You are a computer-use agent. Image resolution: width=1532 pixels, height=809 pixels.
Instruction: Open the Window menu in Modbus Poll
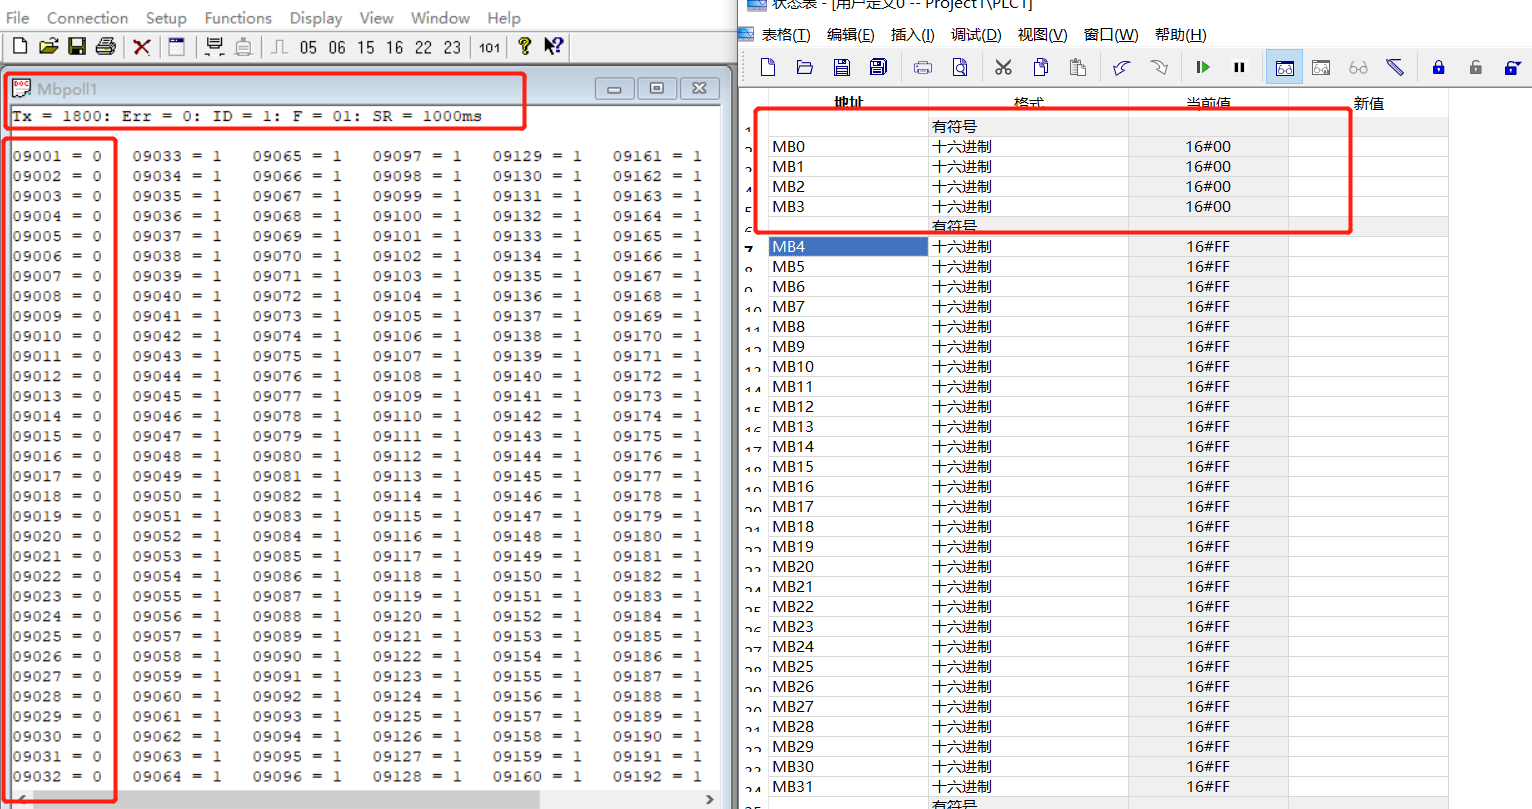point(440,18)
